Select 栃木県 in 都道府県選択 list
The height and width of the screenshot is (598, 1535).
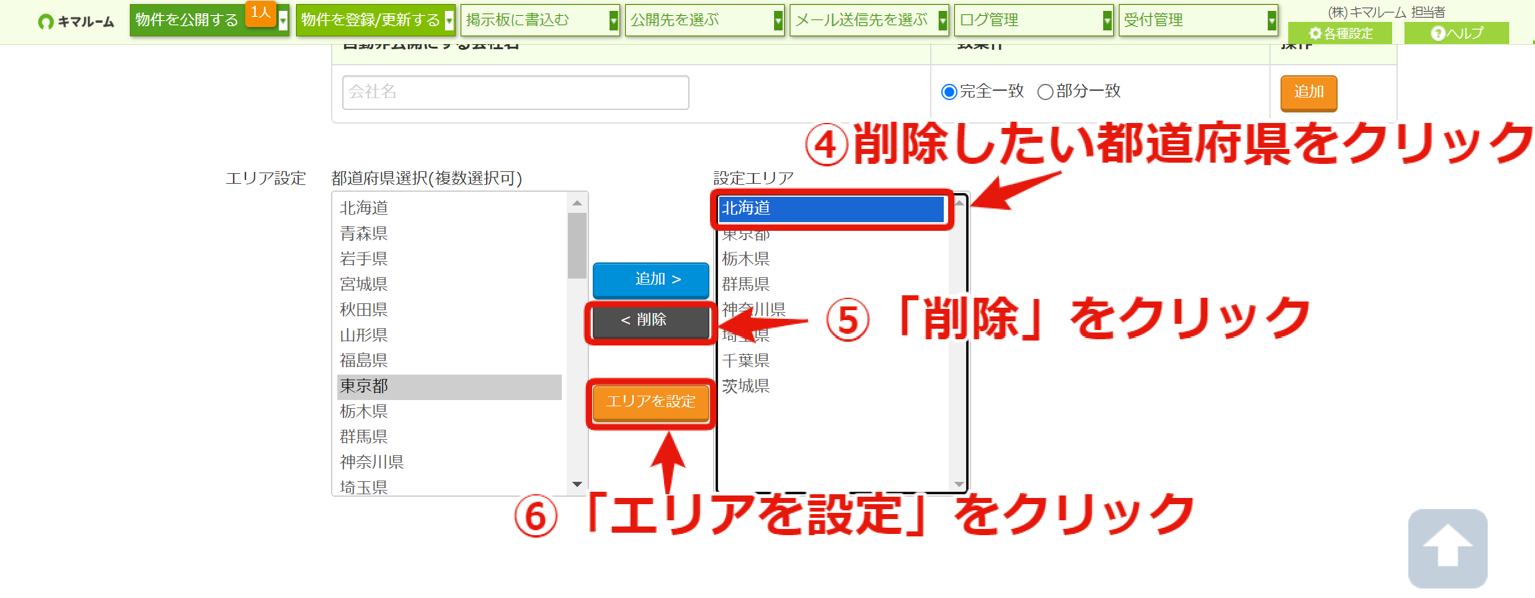point(449,412)
